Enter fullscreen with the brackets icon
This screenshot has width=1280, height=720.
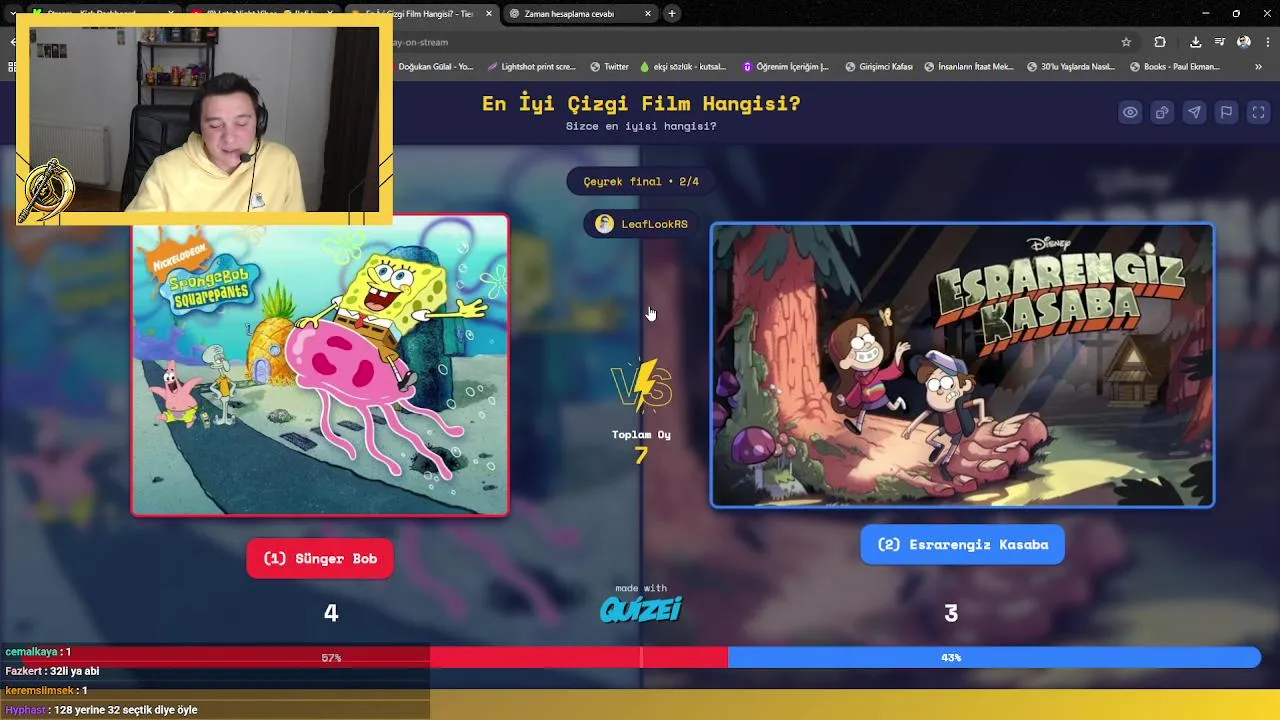coord(1259,113)
